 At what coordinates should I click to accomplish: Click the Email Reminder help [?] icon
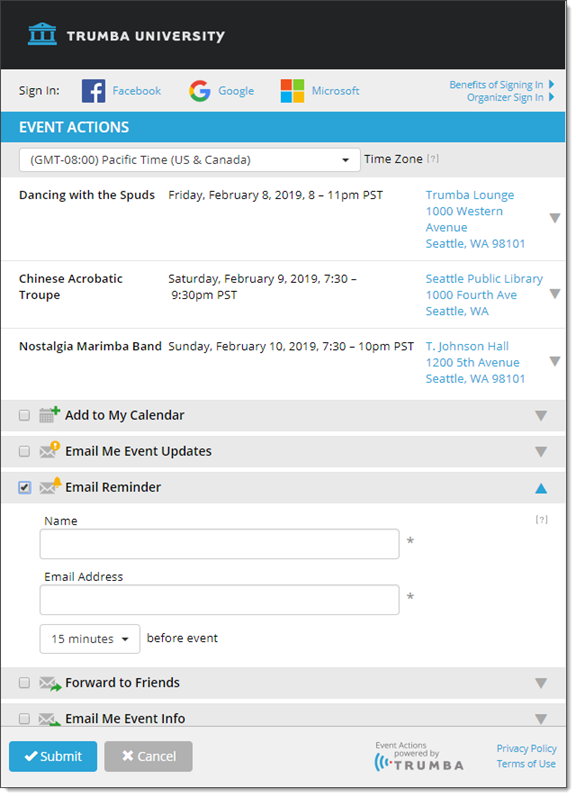tap(541, 519)
